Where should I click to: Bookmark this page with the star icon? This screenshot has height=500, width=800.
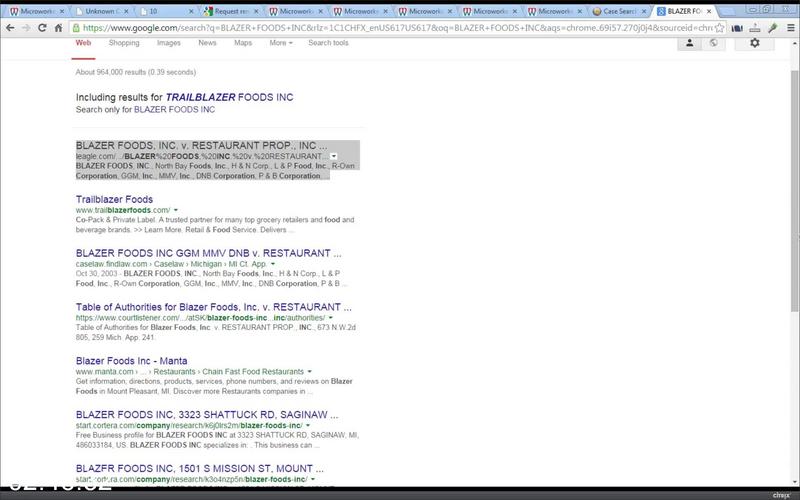point(719,28)
